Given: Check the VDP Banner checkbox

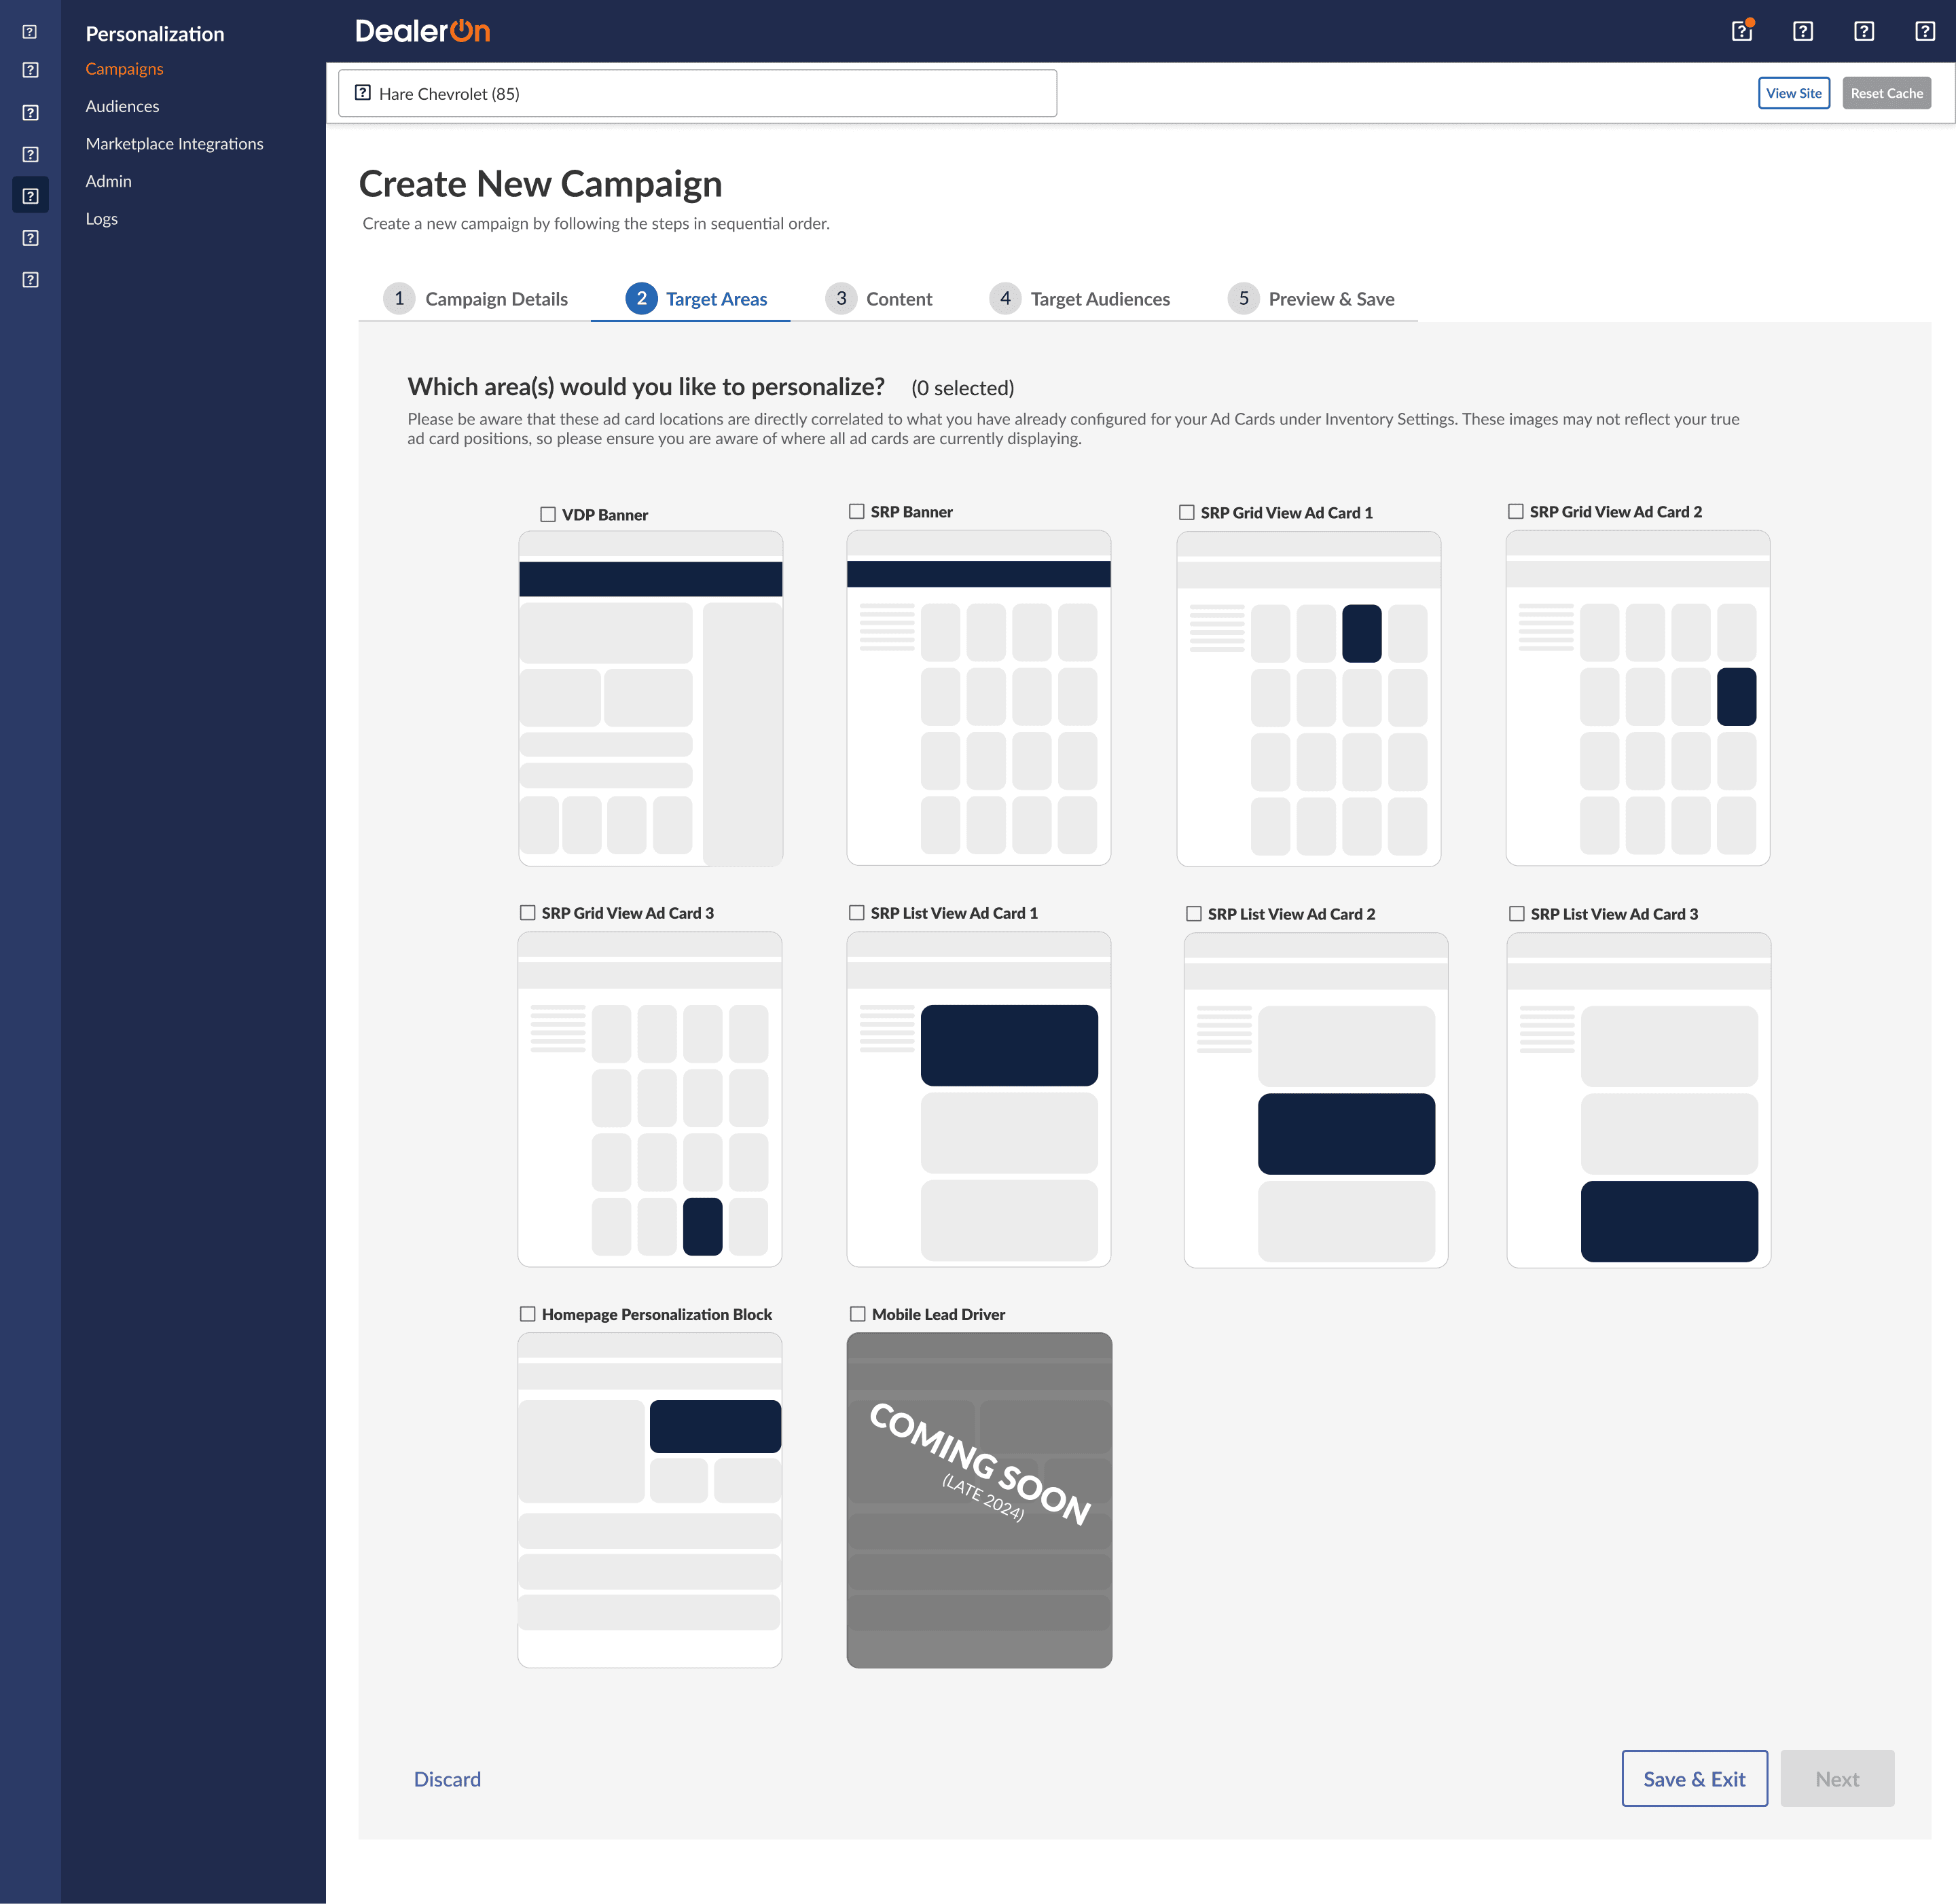Looking at the screenshot, I should (548, 514).
